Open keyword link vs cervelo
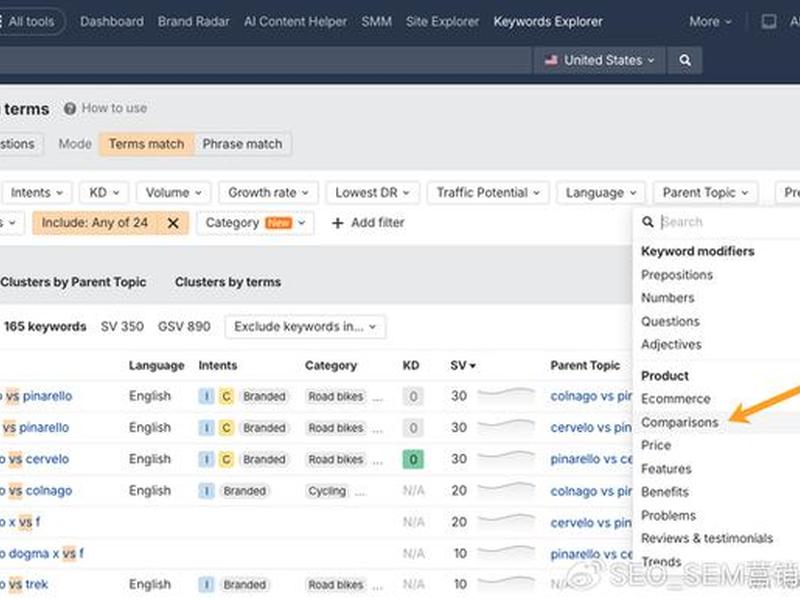The height and width of the screenshot is (600, 800). point(34,459)
